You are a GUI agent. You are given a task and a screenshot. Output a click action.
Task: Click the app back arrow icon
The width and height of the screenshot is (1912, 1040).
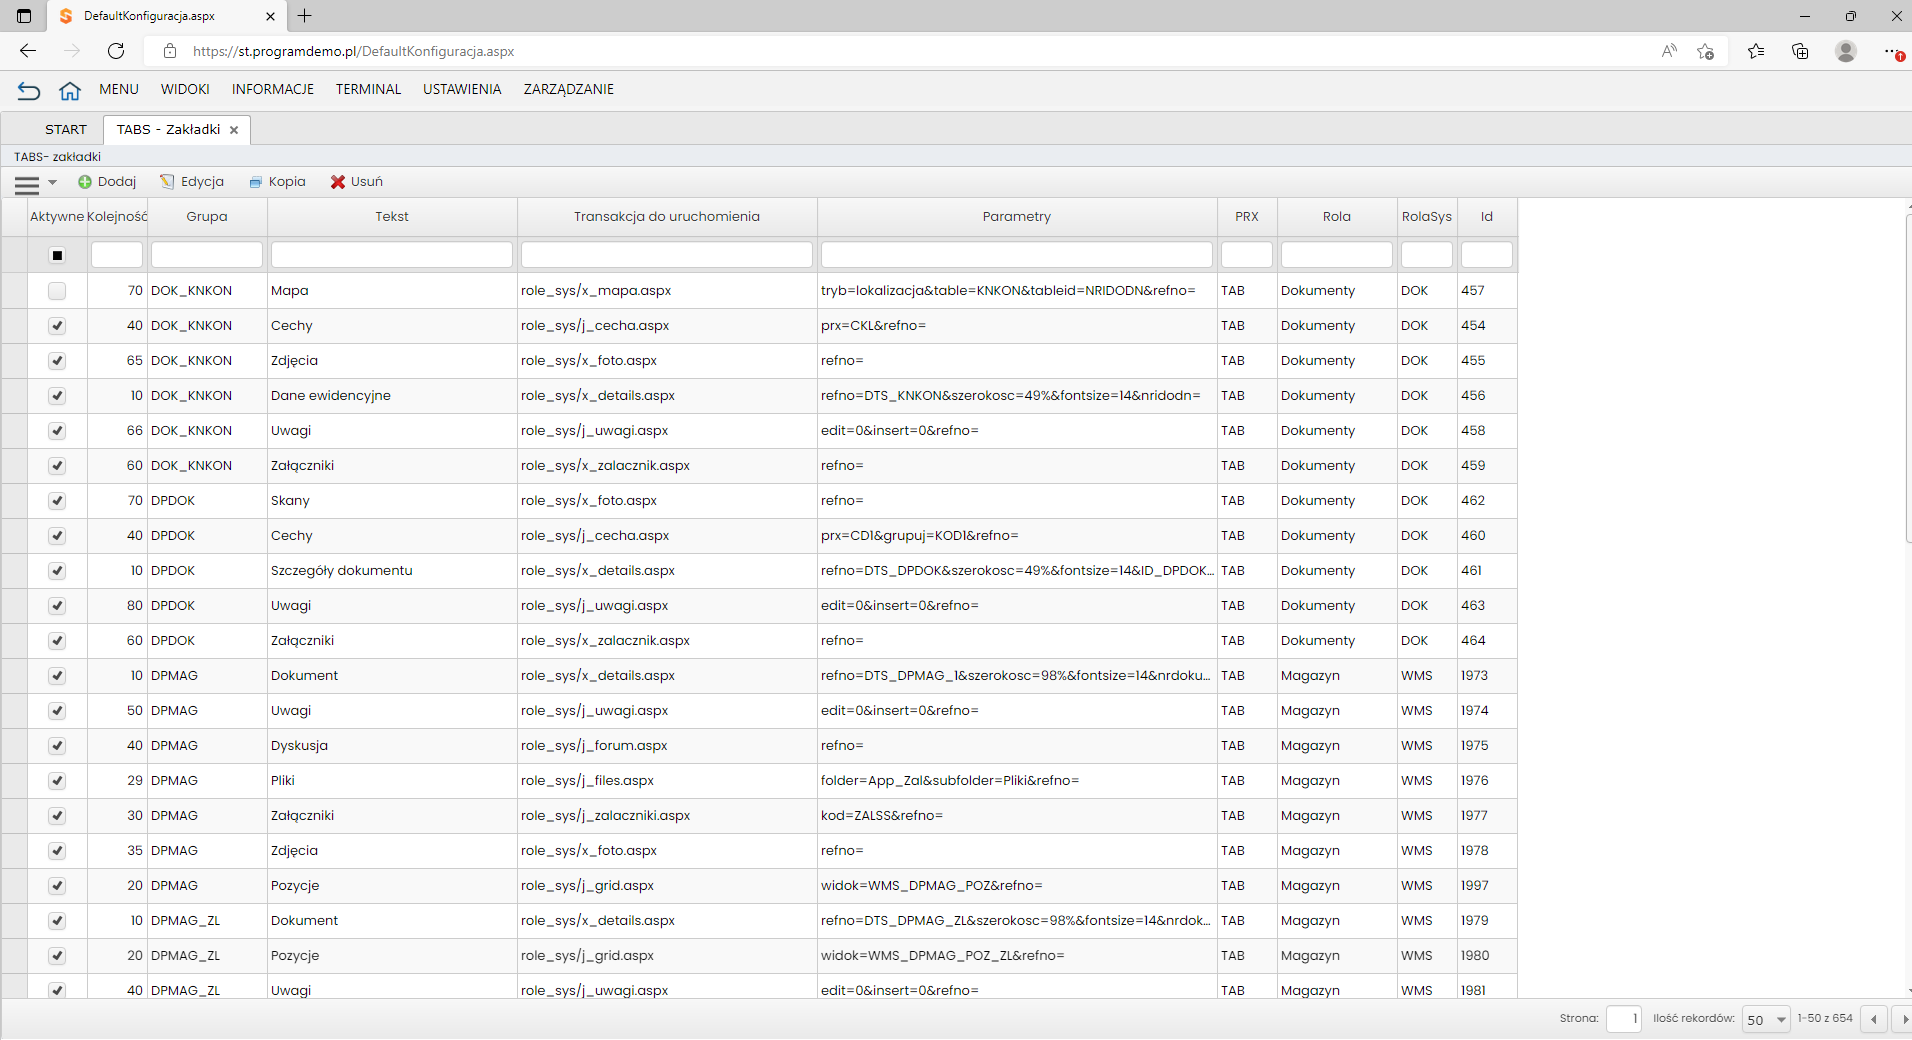pos(29,91)
